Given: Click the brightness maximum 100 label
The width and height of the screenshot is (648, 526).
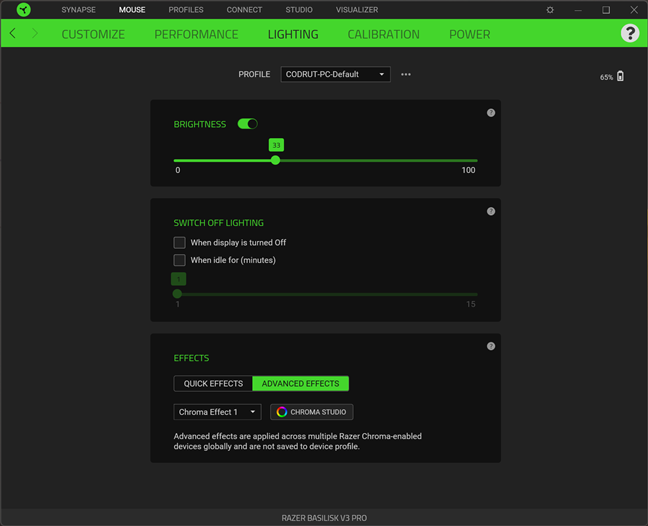Looking at the screenshot, I should [x=468, y=170].
